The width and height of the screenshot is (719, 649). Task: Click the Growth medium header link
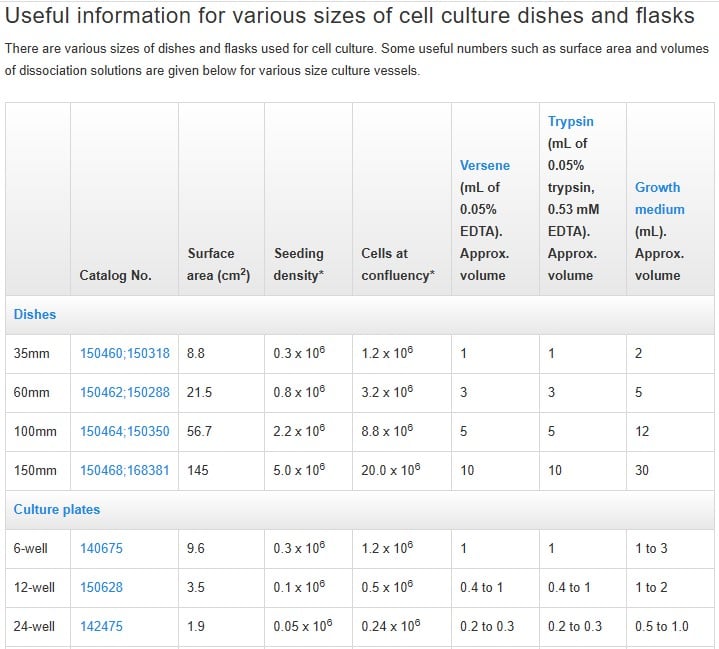659,198
